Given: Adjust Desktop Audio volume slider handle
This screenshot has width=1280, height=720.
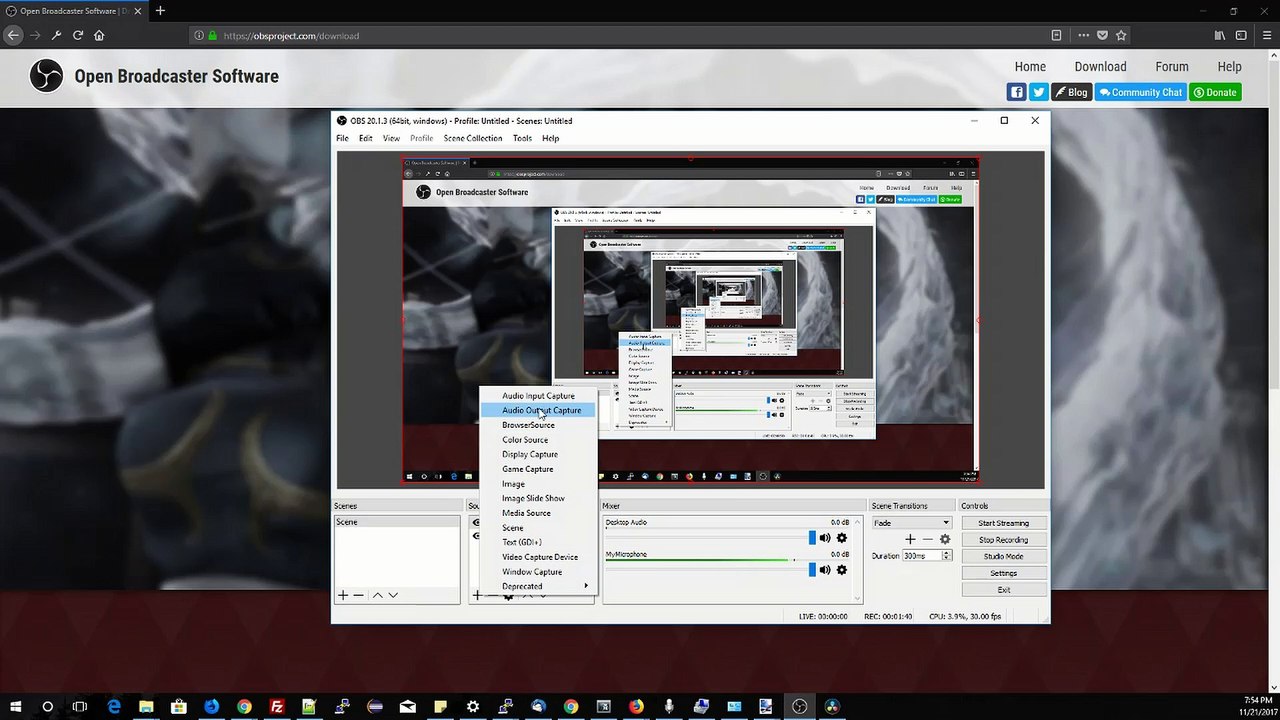Looking at the screenshot, I should pyautogui.click(x=812, y=538).
